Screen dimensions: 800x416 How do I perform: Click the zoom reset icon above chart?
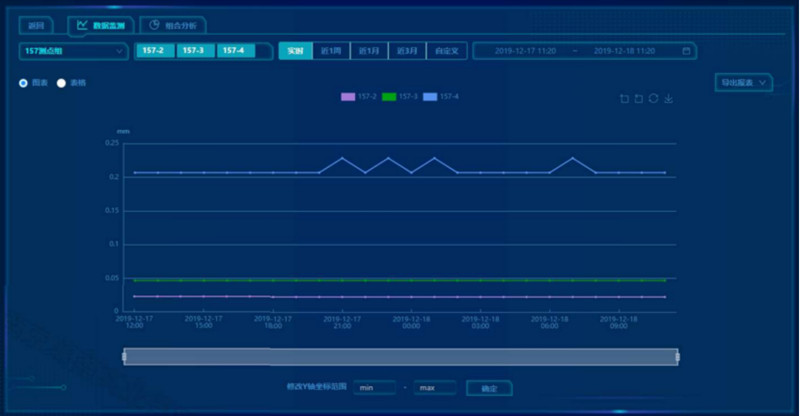(638, 98)
